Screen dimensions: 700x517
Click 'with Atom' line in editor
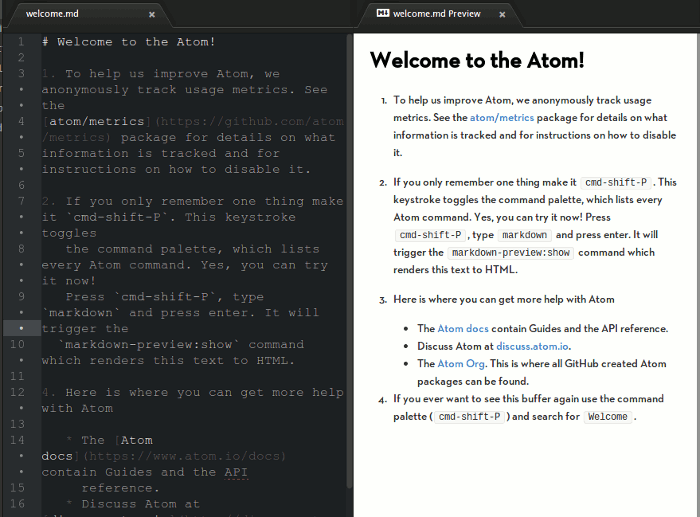tap(77, 409)
